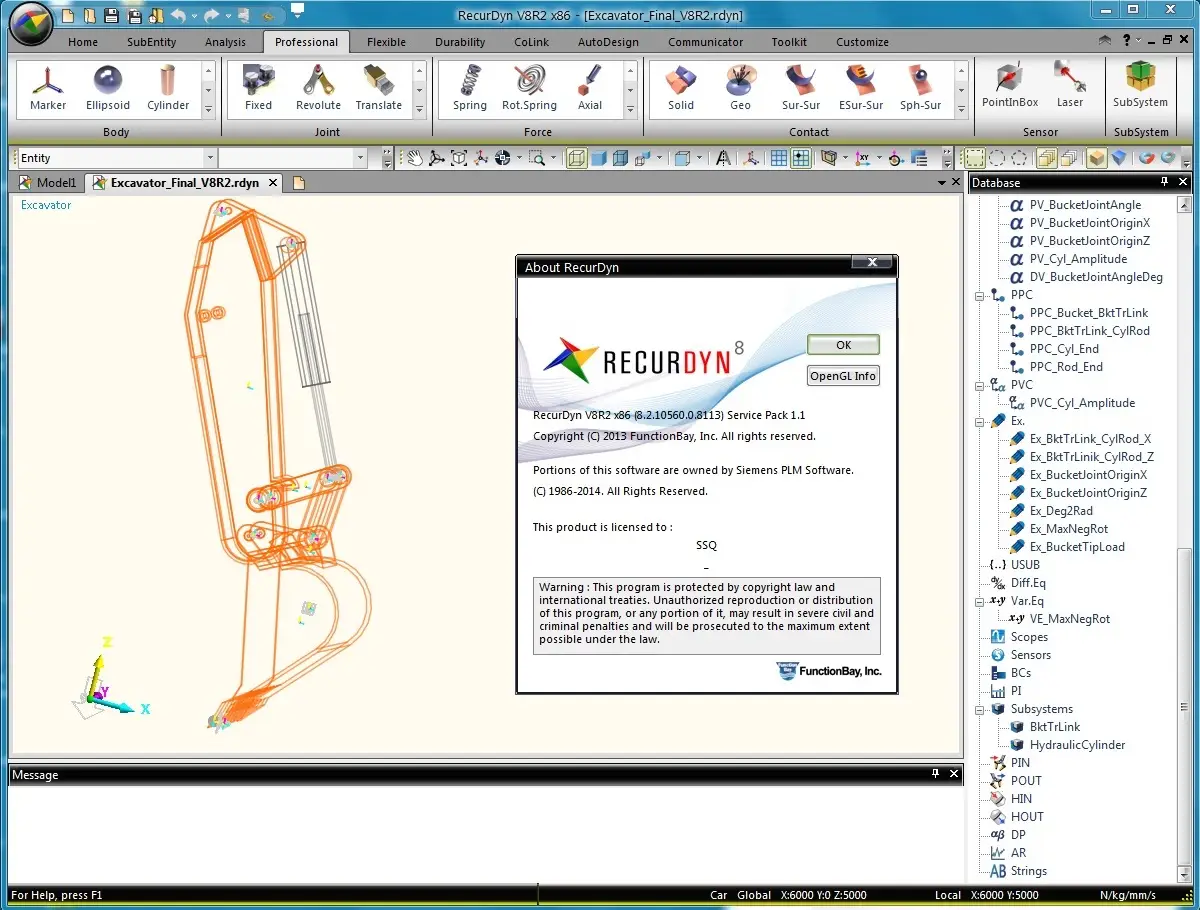Image resolution: width=1200 pixels, height=910 pixels.
Task: Select VE_MaxNegRot in the Database tree
Action: click(x=1070, y=619)
